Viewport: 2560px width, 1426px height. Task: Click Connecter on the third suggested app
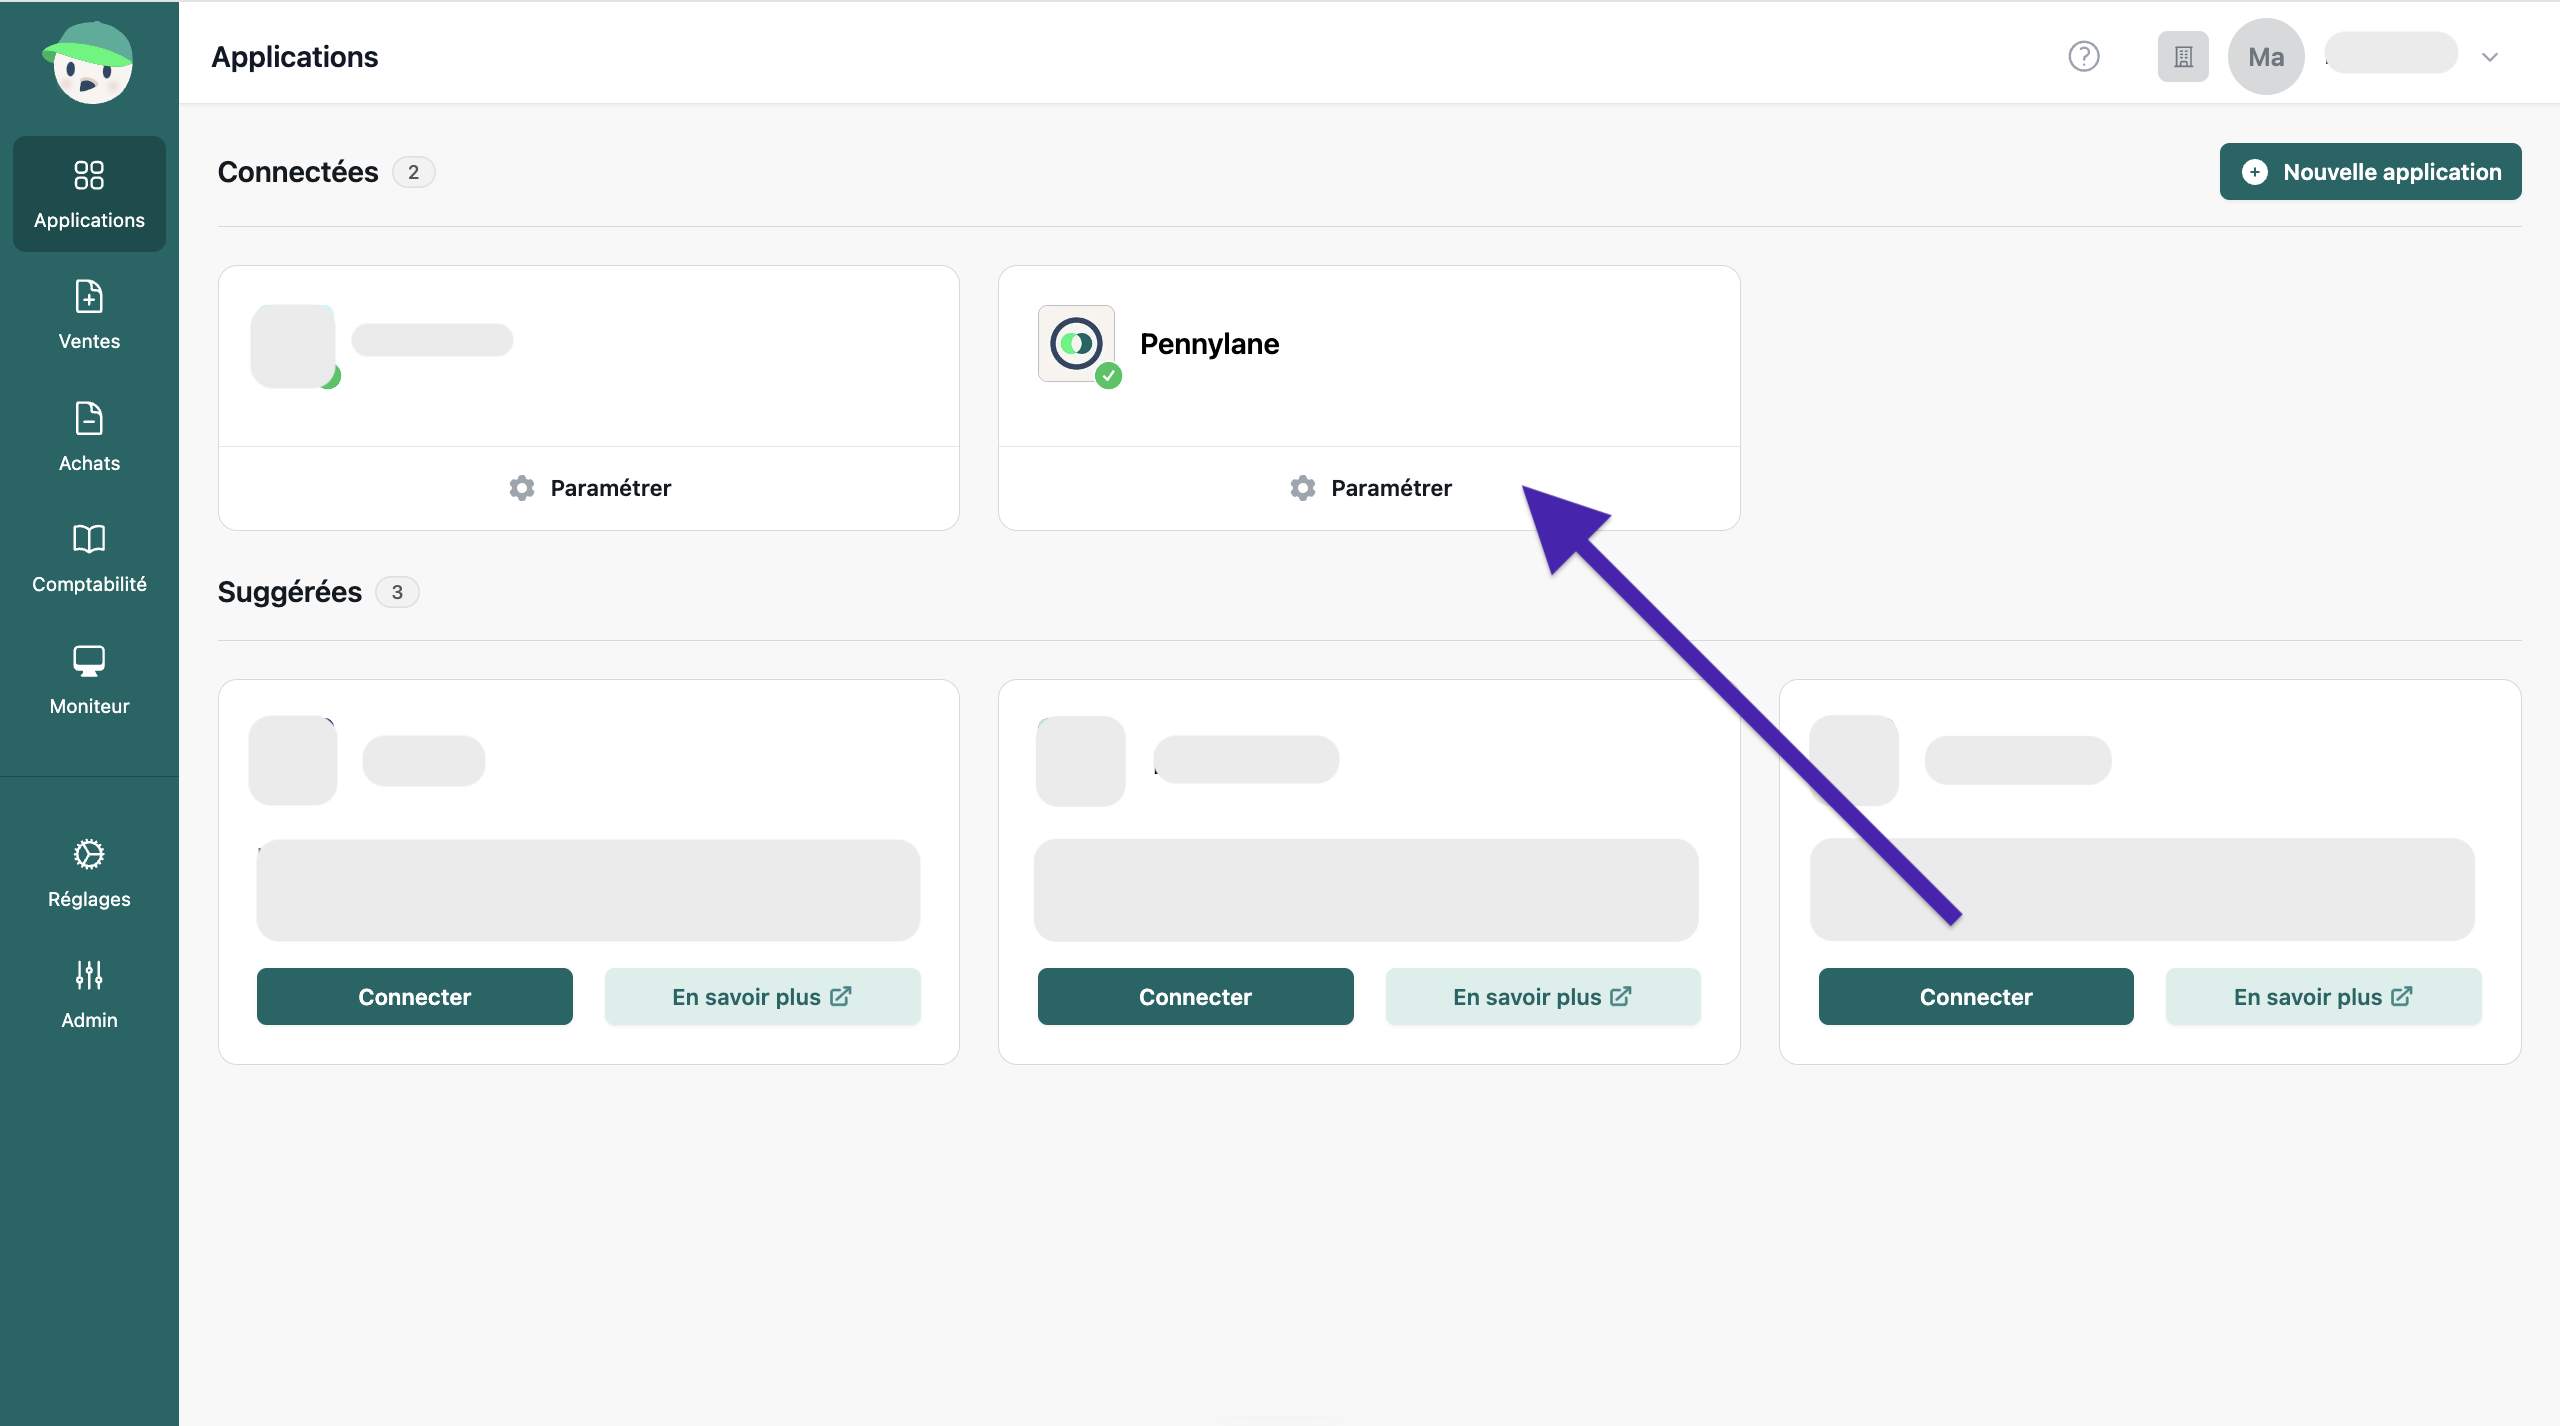[x=1976, y=996]
